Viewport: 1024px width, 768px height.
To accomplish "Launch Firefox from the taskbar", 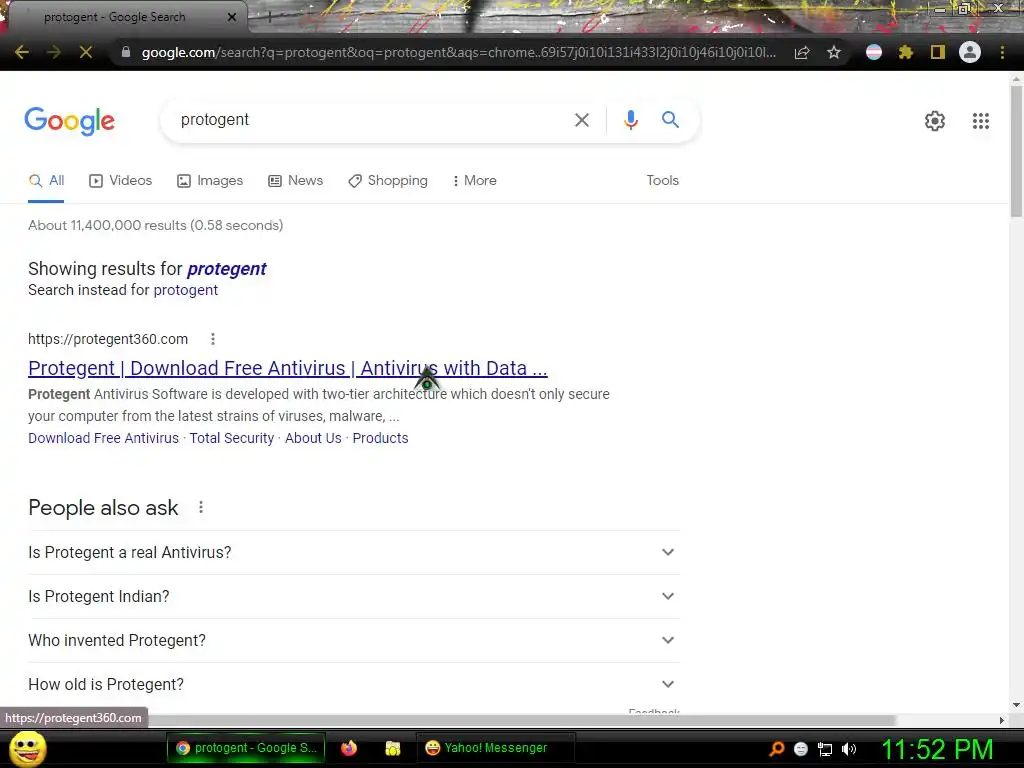I will pyautogui.click(x=349, y=748).
